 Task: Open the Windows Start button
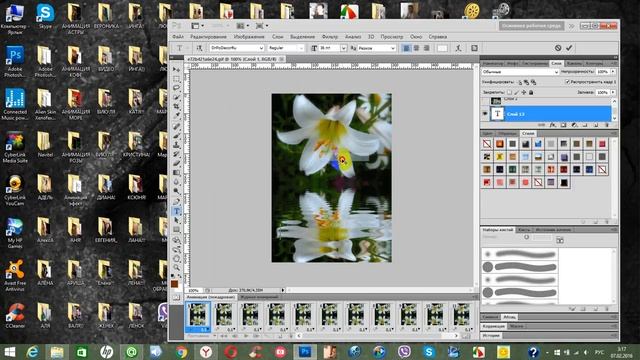pyautogui.click(x=10, y=352)
